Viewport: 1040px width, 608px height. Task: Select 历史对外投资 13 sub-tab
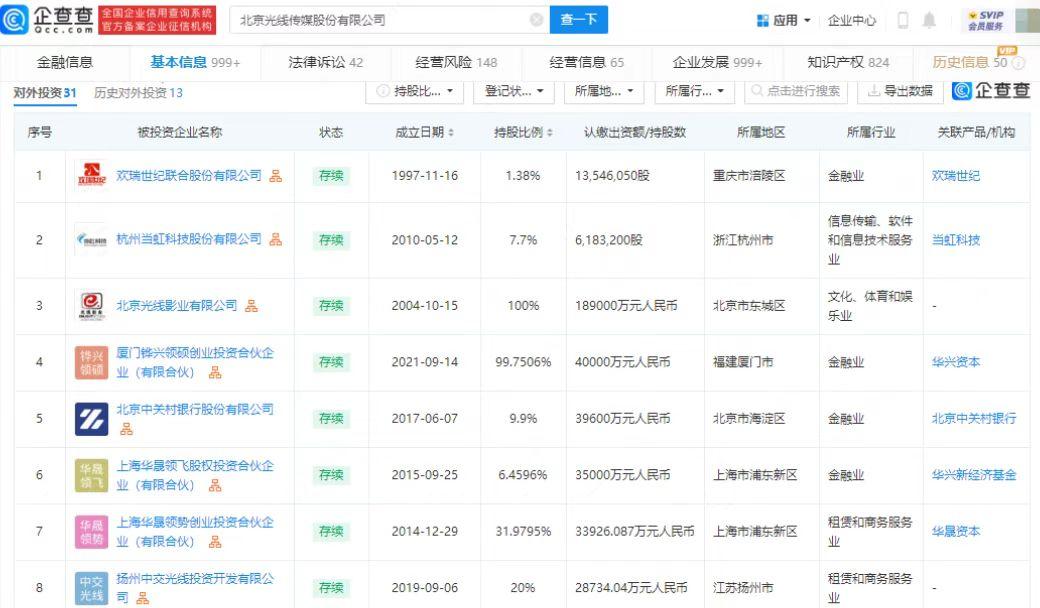[138, 93]
